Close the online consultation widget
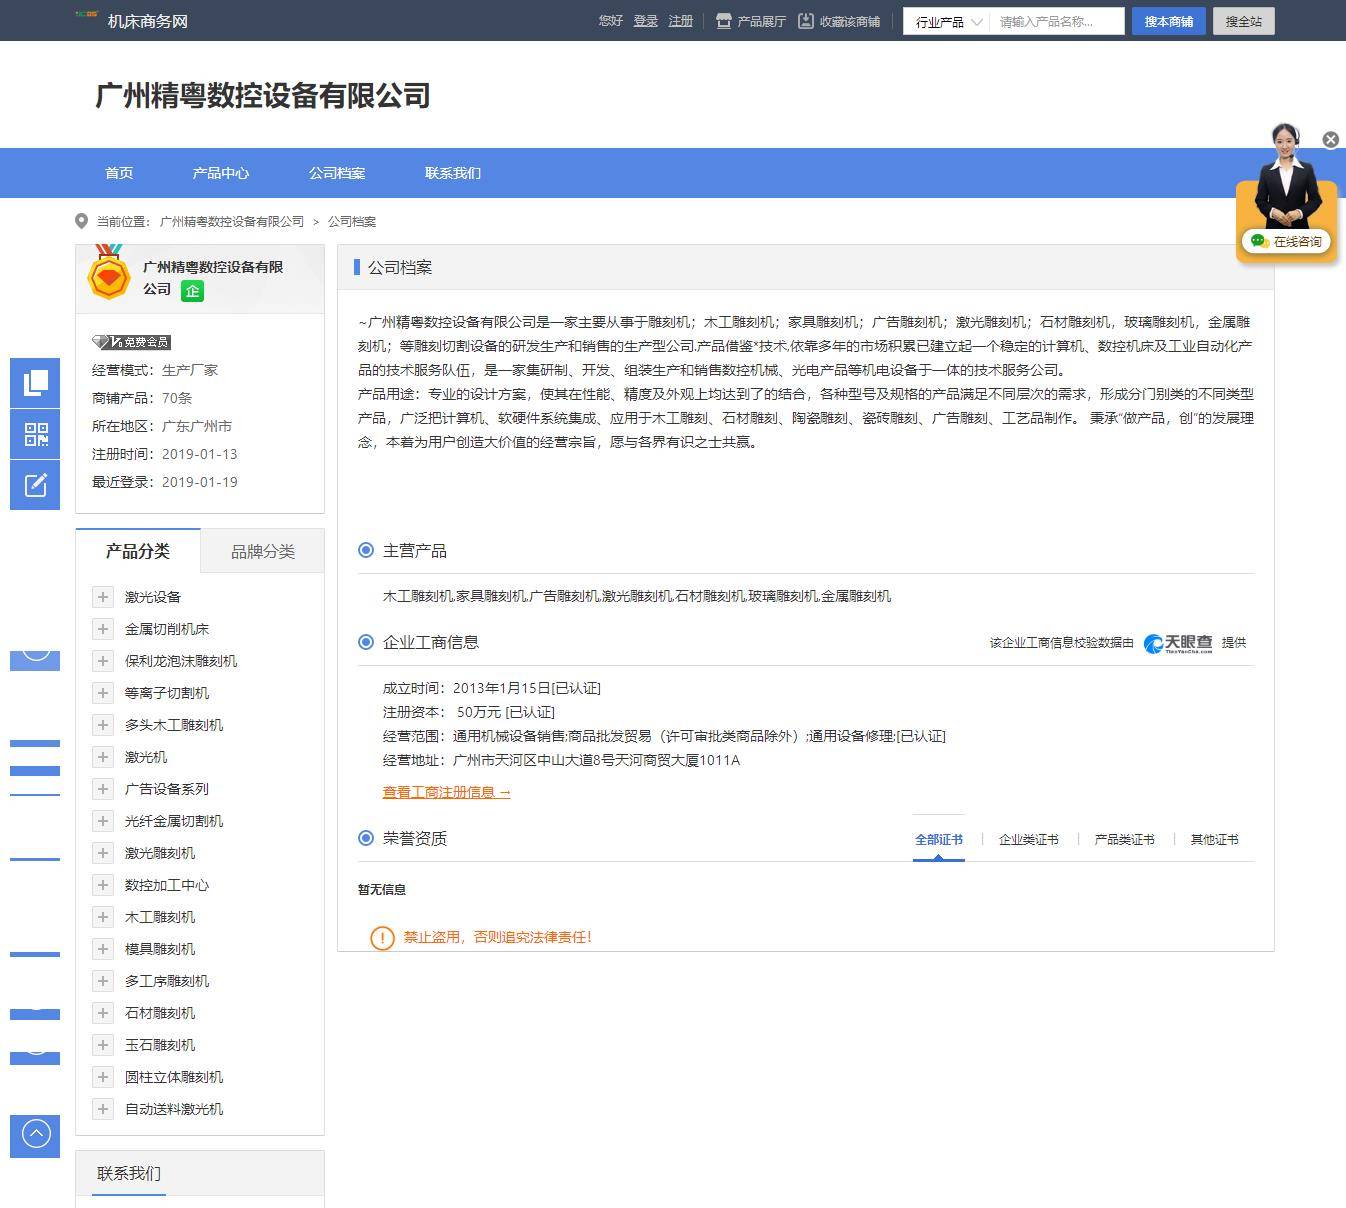1346x1208 pixels. [x=1330, y=140]
